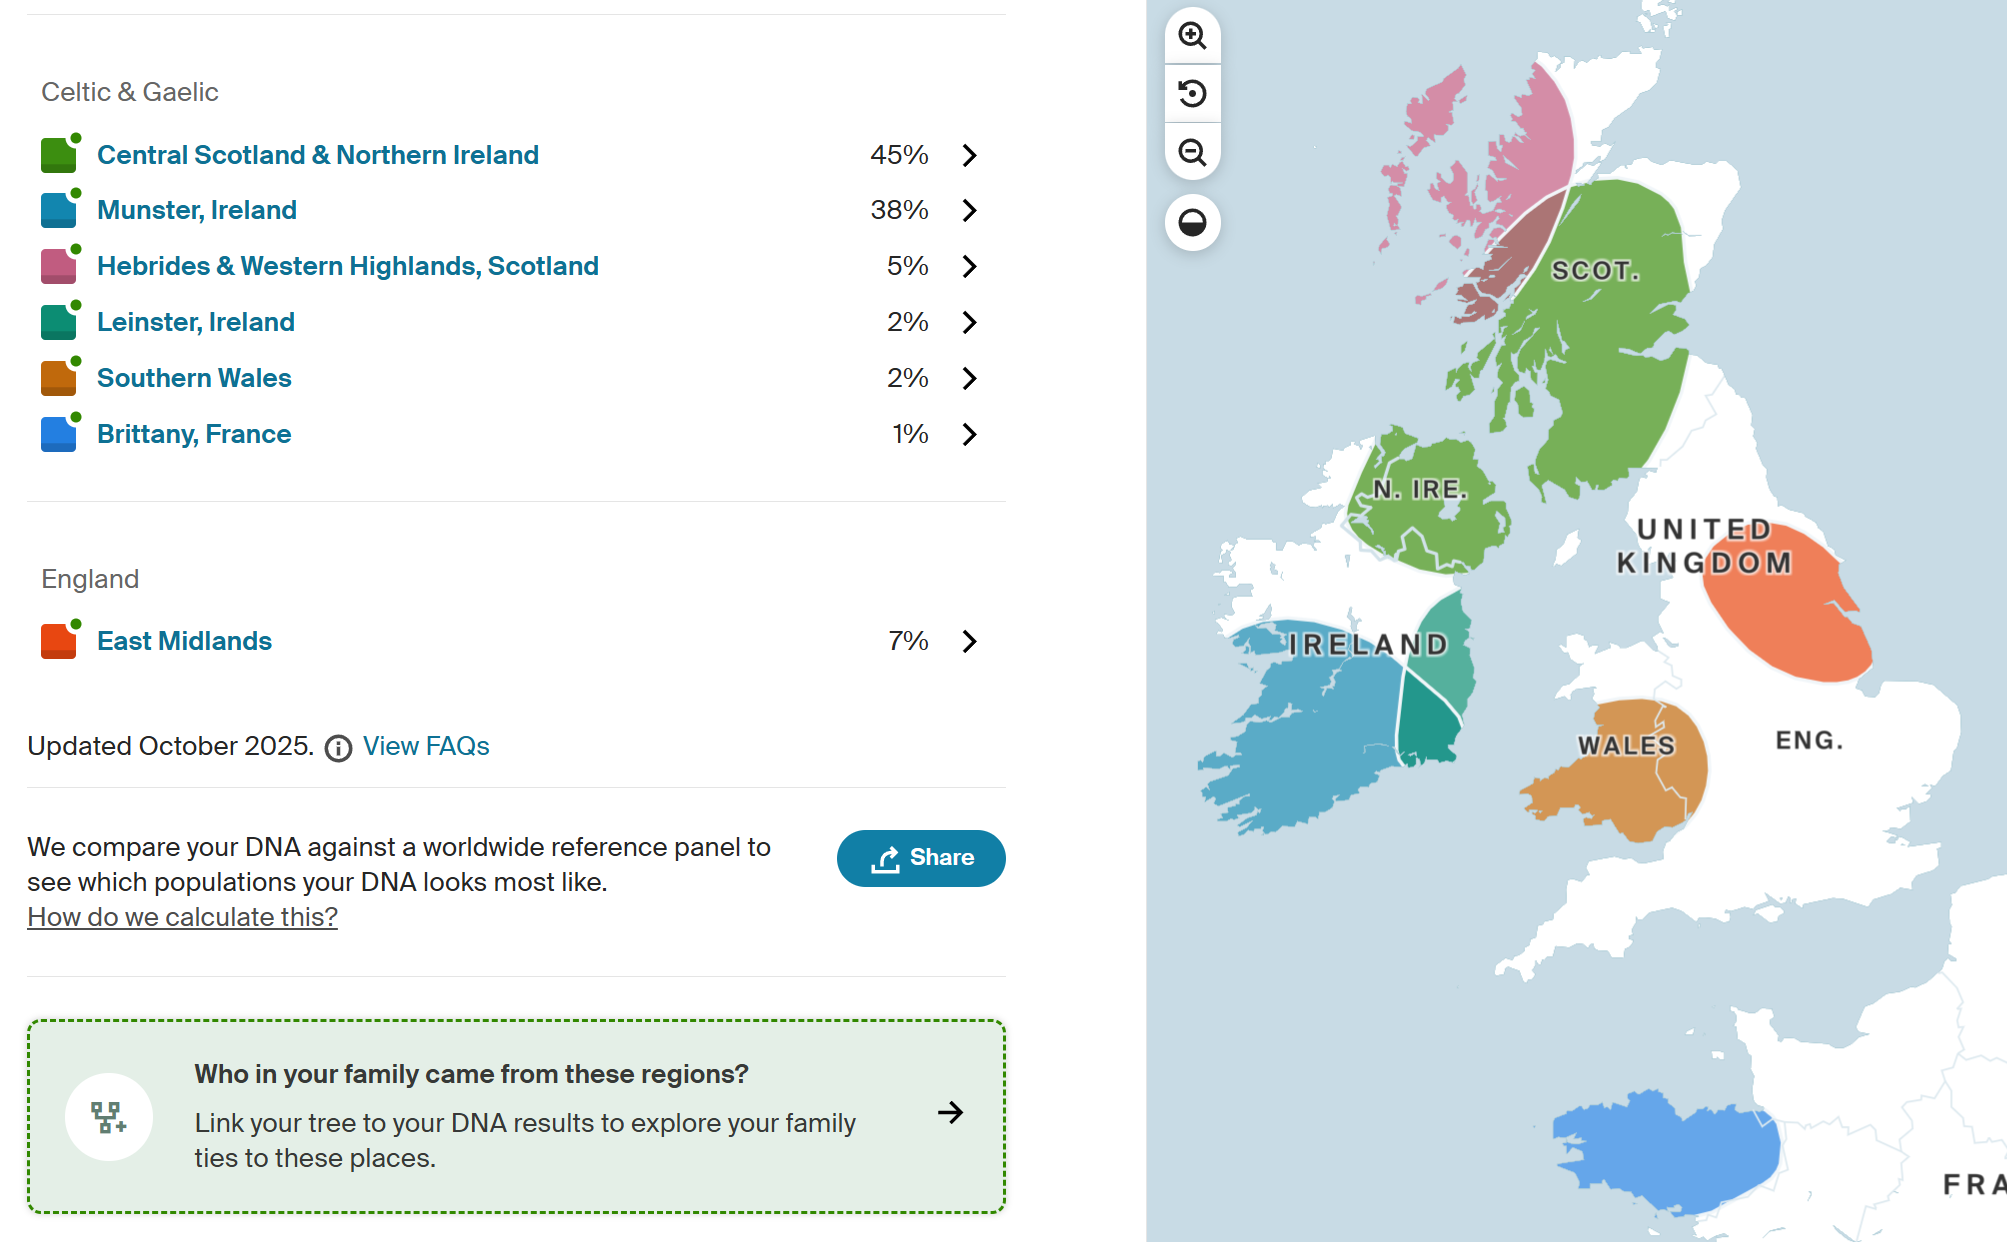The height and width of the screenshot is (1242, 2007).
Task: Expand East Midlands details chevron
Action: (x=968, y=641)
